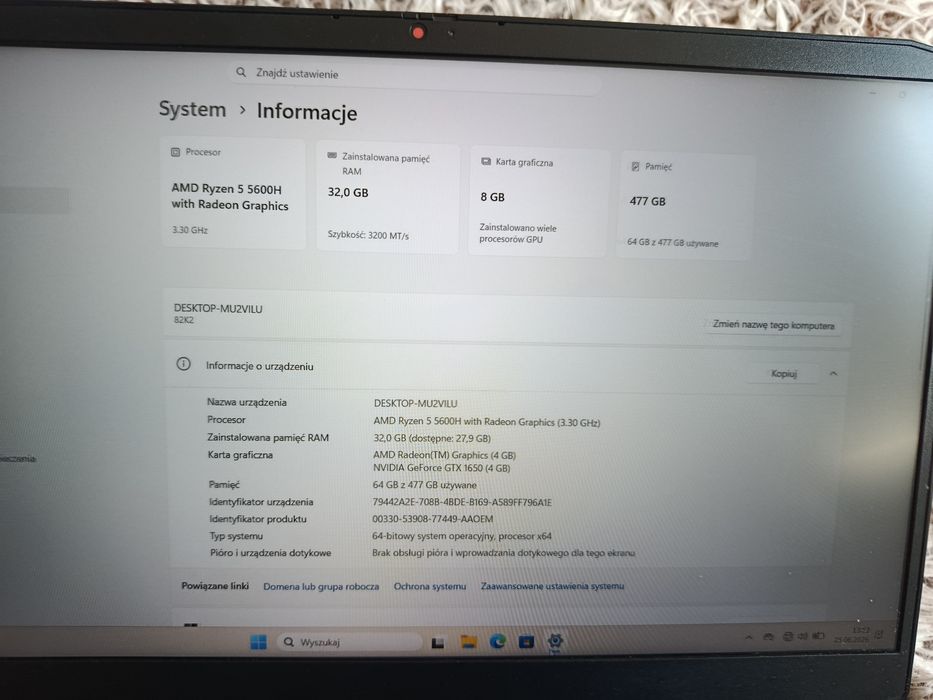Click the Szybkość: 3200 MT/s text
Screen dimensions: 933x700
coord(368,235)
